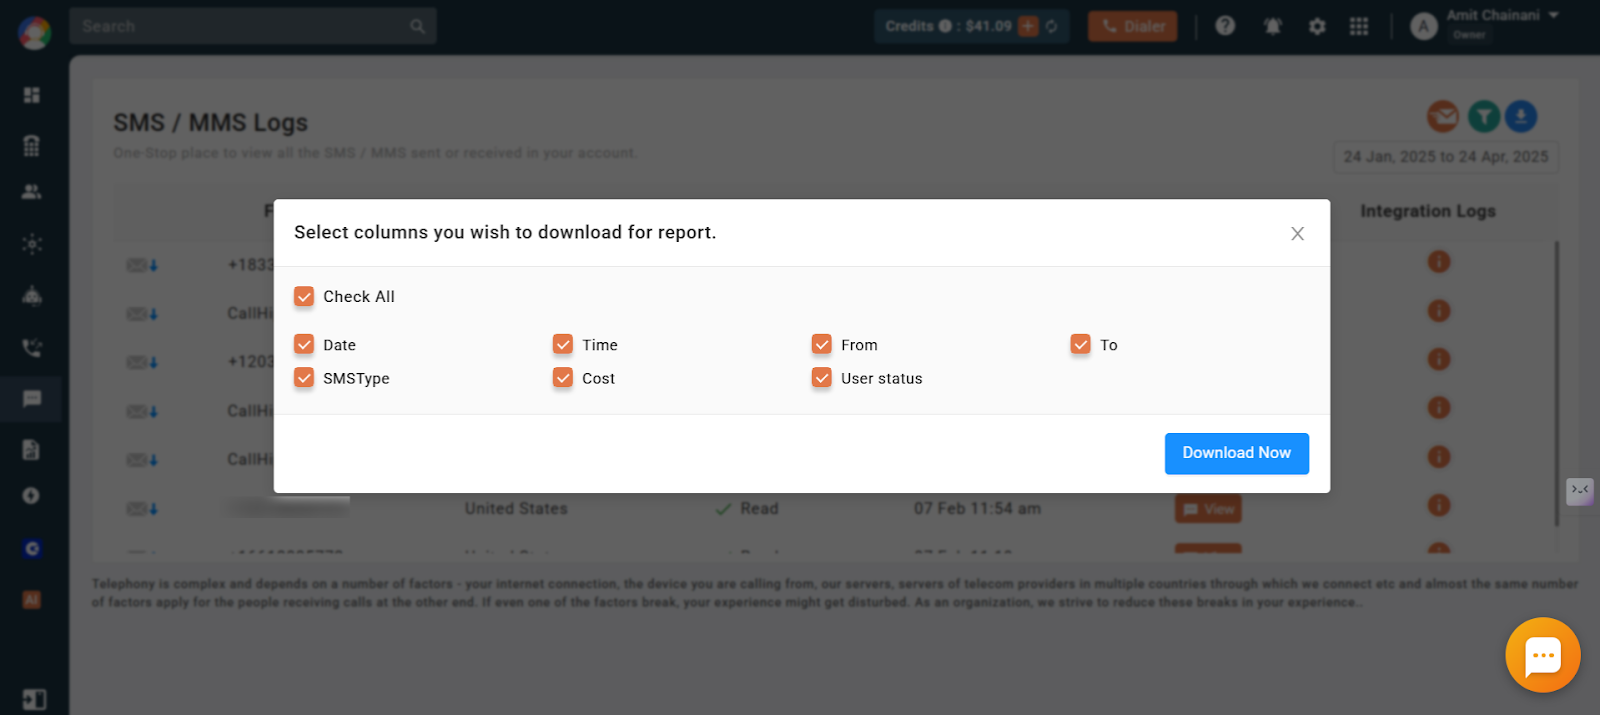Screen dimensions: 1600x715
Task: Open the apps grid menu
Action: (x=1359, y=26)
